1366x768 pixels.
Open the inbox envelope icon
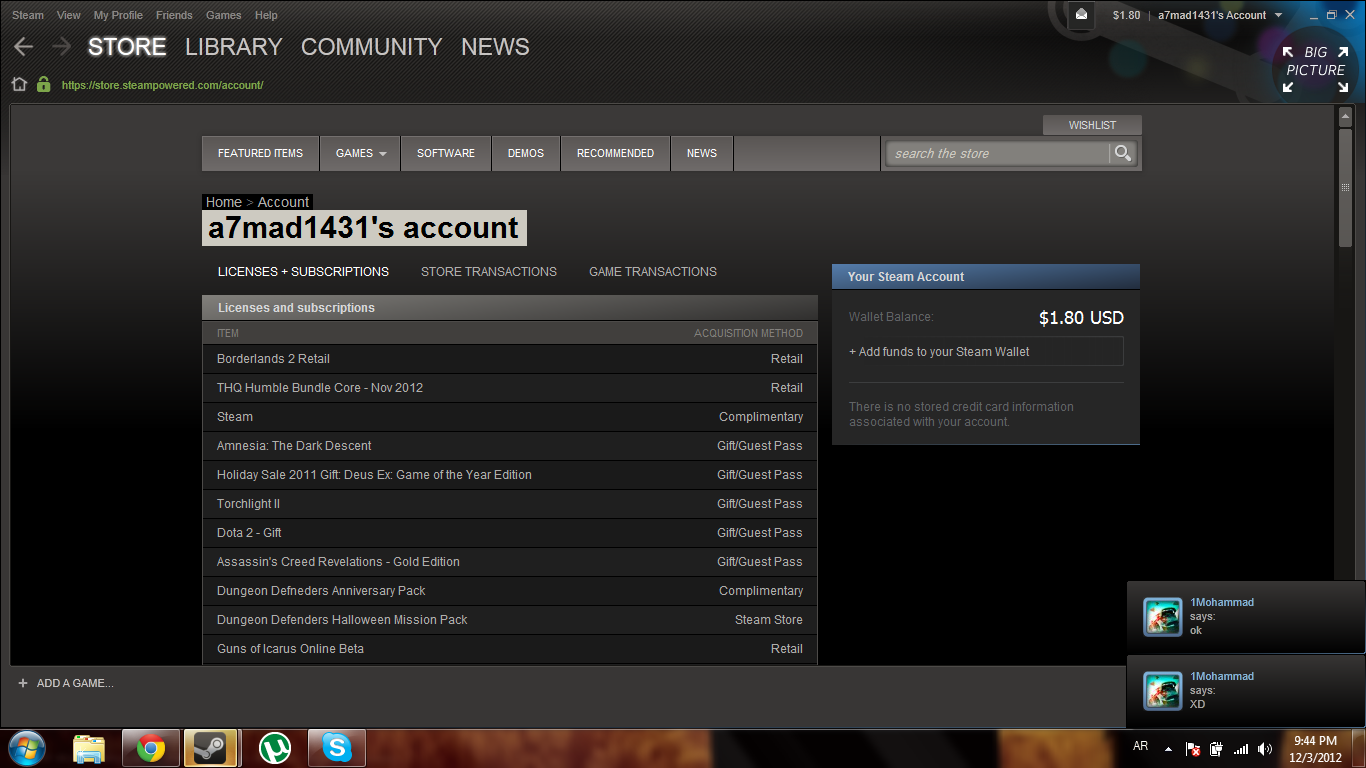1081,14
